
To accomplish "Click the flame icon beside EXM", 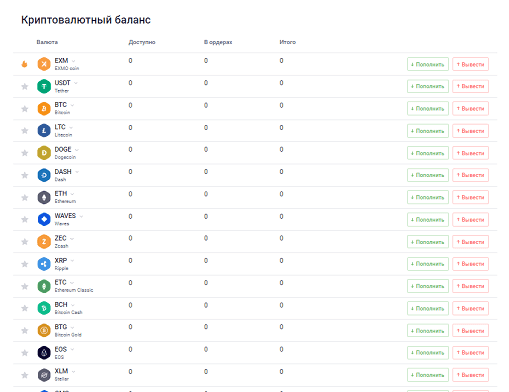I will pos(24,64).
